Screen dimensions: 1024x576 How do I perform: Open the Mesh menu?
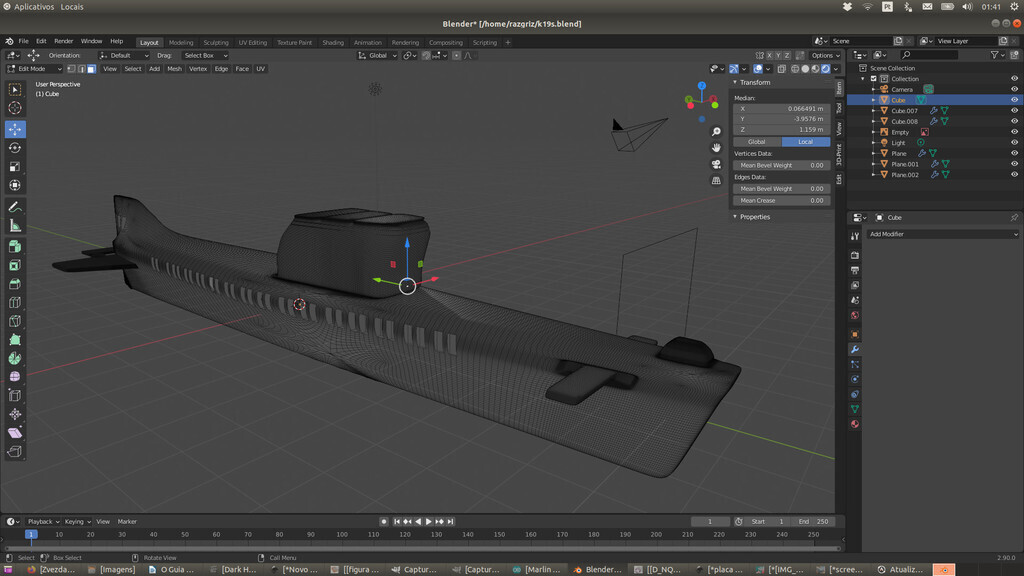point(174,69)
